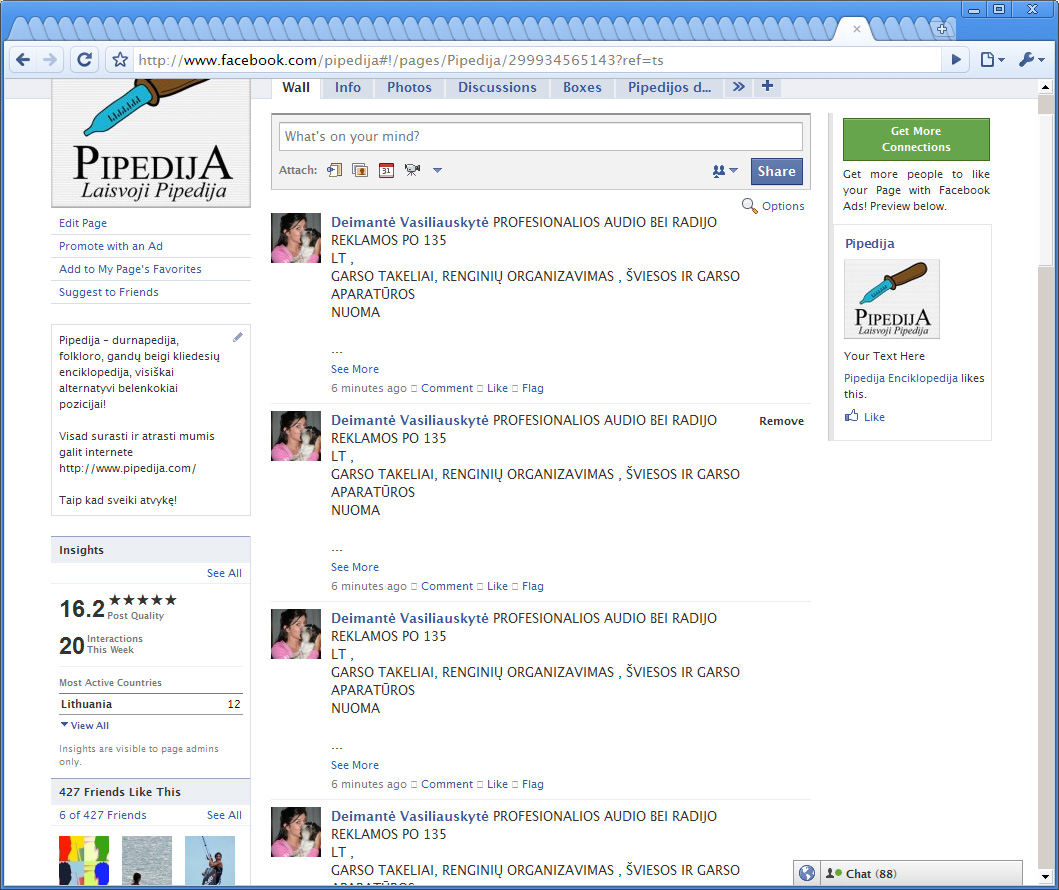
Task: Add a new page tab with plus
Action: tap(767, 87)
